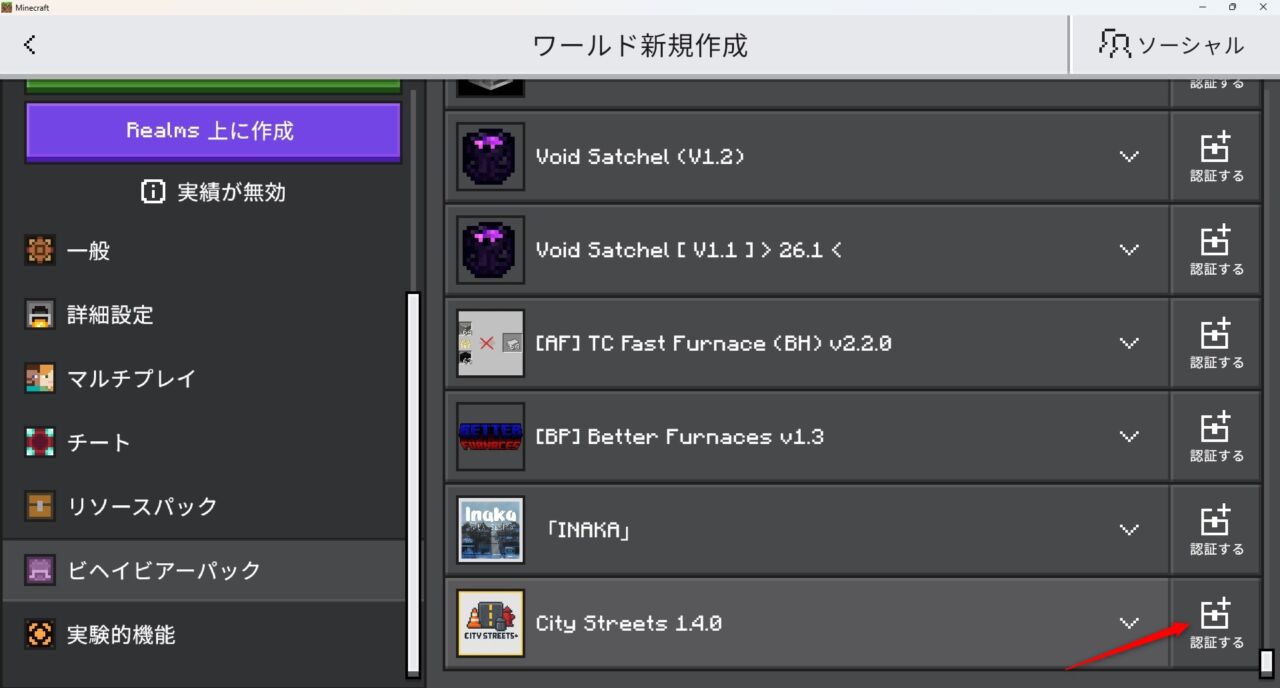The width and height of the screenshot is (1280, 688).
Task: Click the Realms 上に作成 button
Action: pyautogui.click(x=213, y=131)
